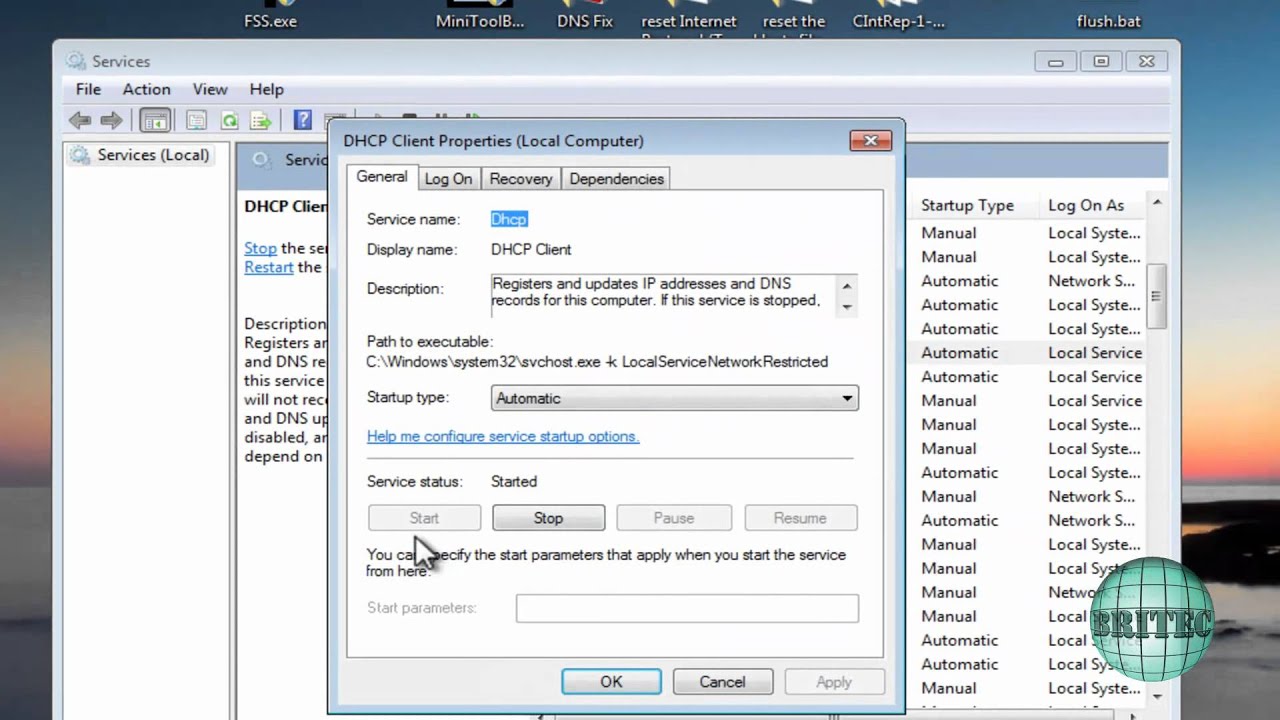The image size is (1280, 720).
Task: Click the Stop service button
Action: click(548, 518)
